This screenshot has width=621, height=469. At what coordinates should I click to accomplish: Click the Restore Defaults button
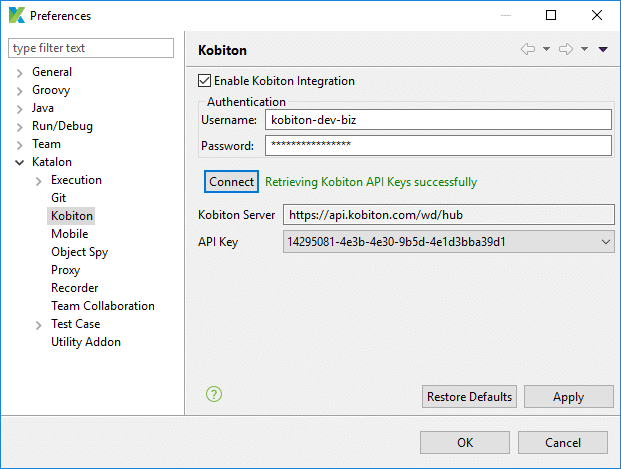tap(469, 397)
